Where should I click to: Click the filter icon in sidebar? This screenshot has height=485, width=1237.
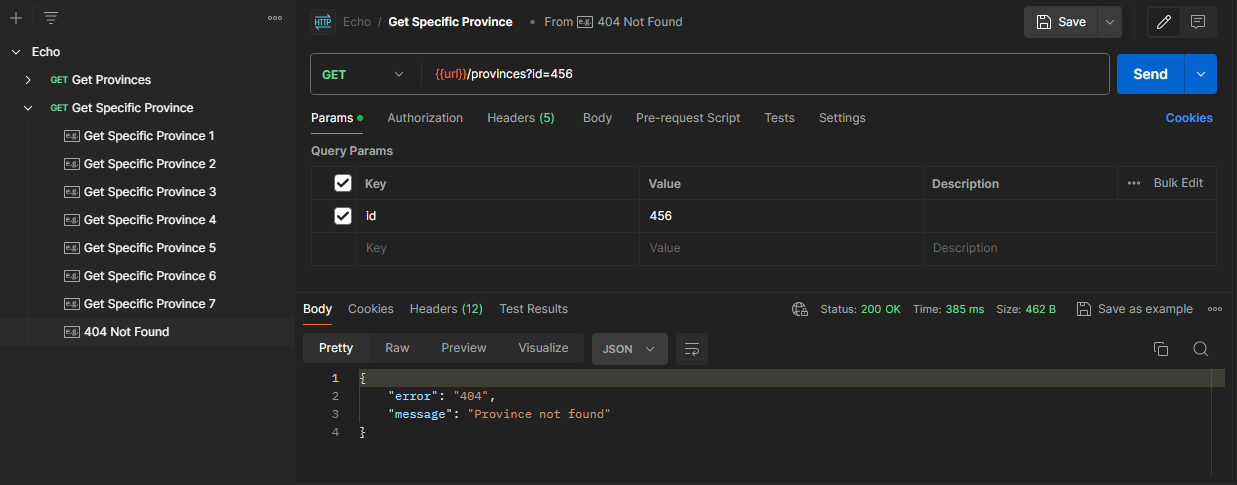[51, 18]
